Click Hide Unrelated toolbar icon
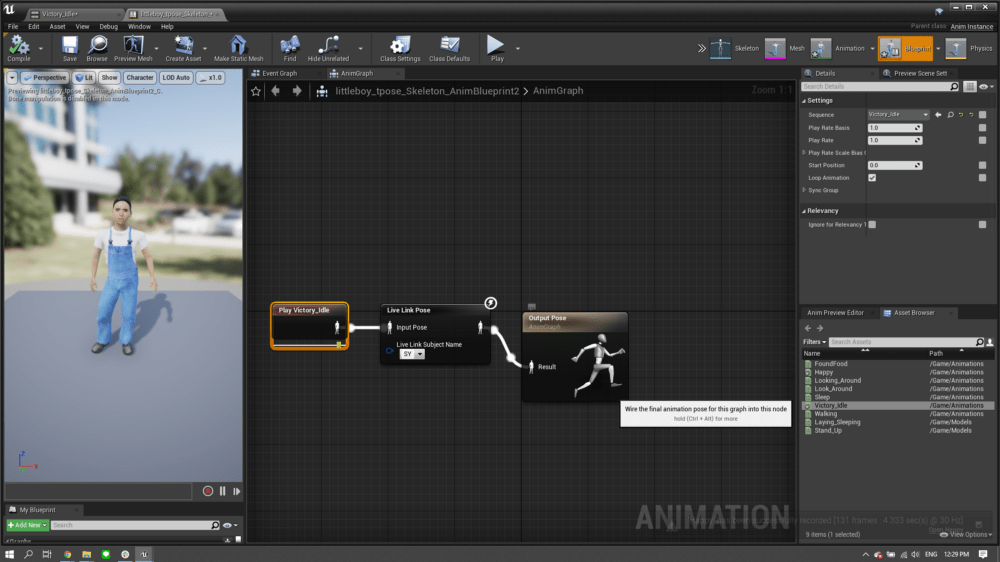Screen dimensions: 1000x562 [328, 48]
